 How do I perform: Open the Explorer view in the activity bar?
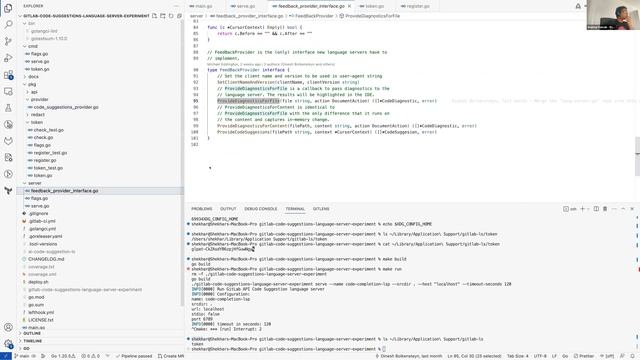pyautogui.click(x=8, y=8)
